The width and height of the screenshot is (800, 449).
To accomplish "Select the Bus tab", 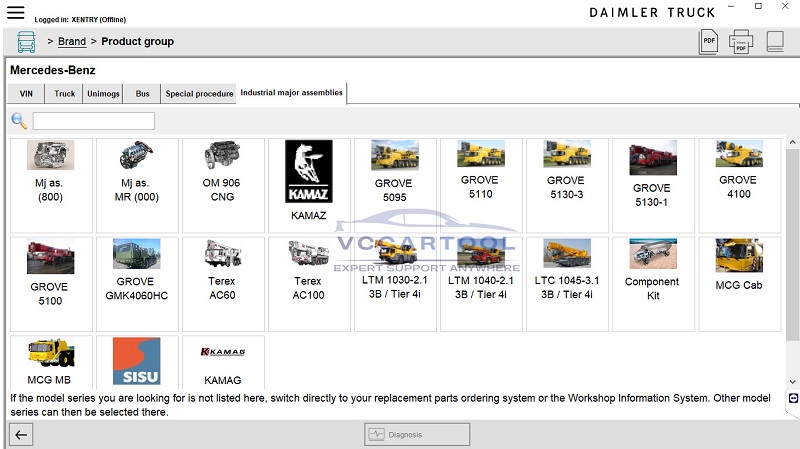I will (x=142, y=94).
